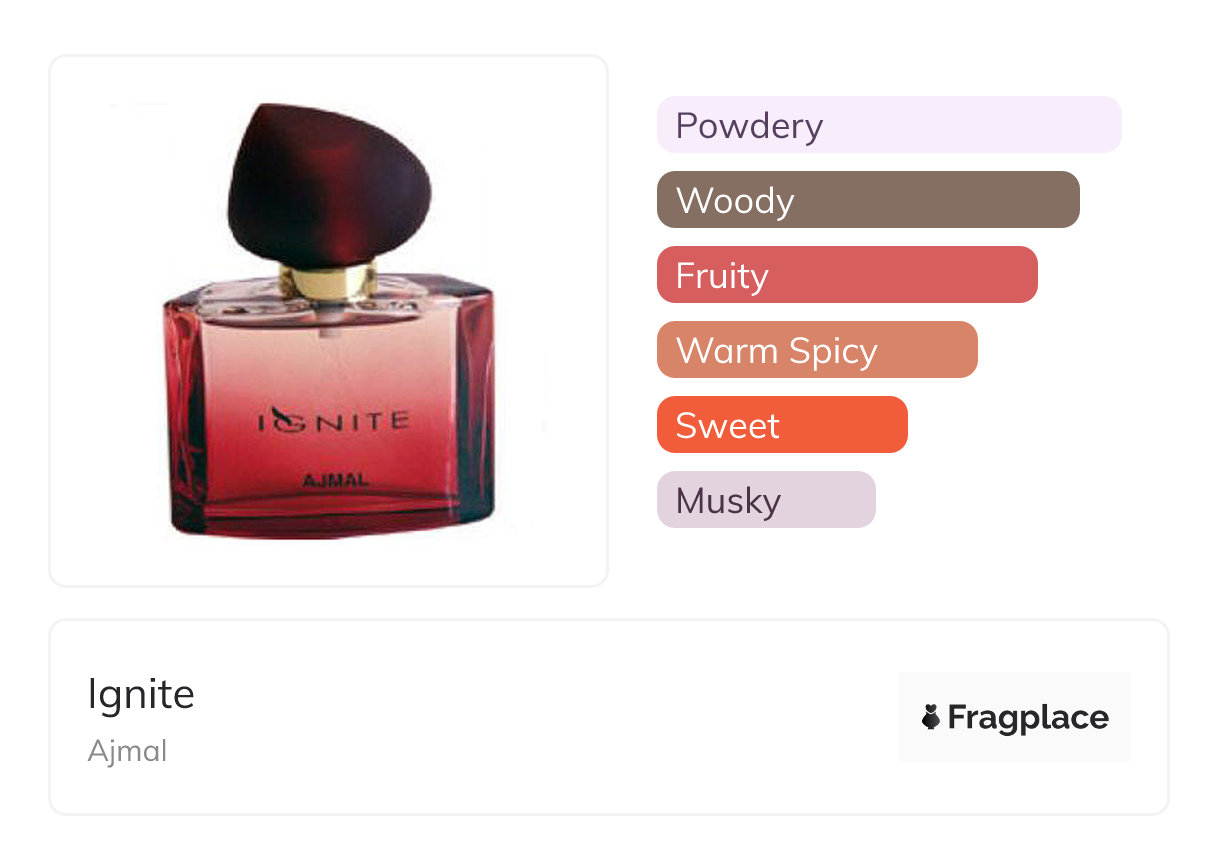1218x864 pixels.
Task: Click the Fruity accord bar
Action: 847,275
